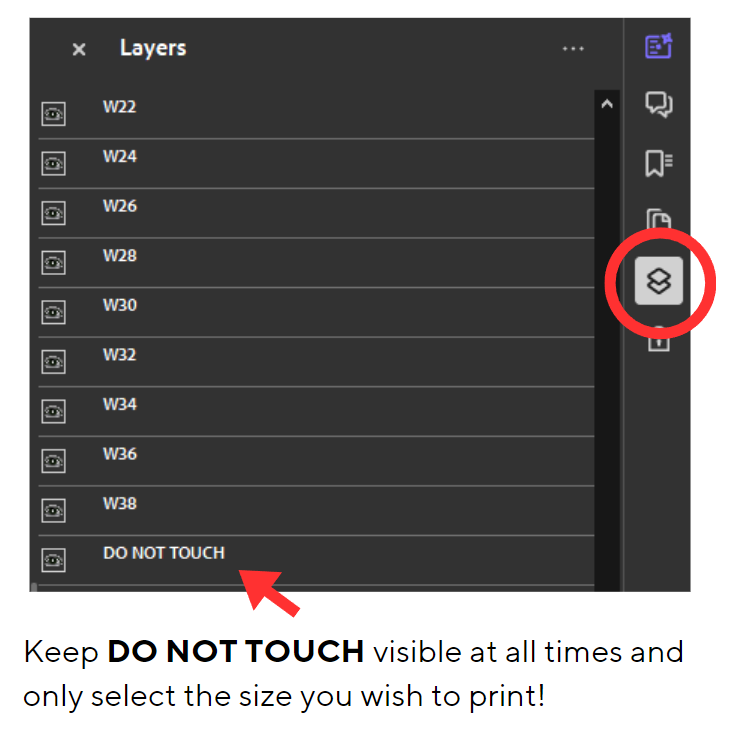
Task: Close the Layers panel
Action: tap(79, 49)
